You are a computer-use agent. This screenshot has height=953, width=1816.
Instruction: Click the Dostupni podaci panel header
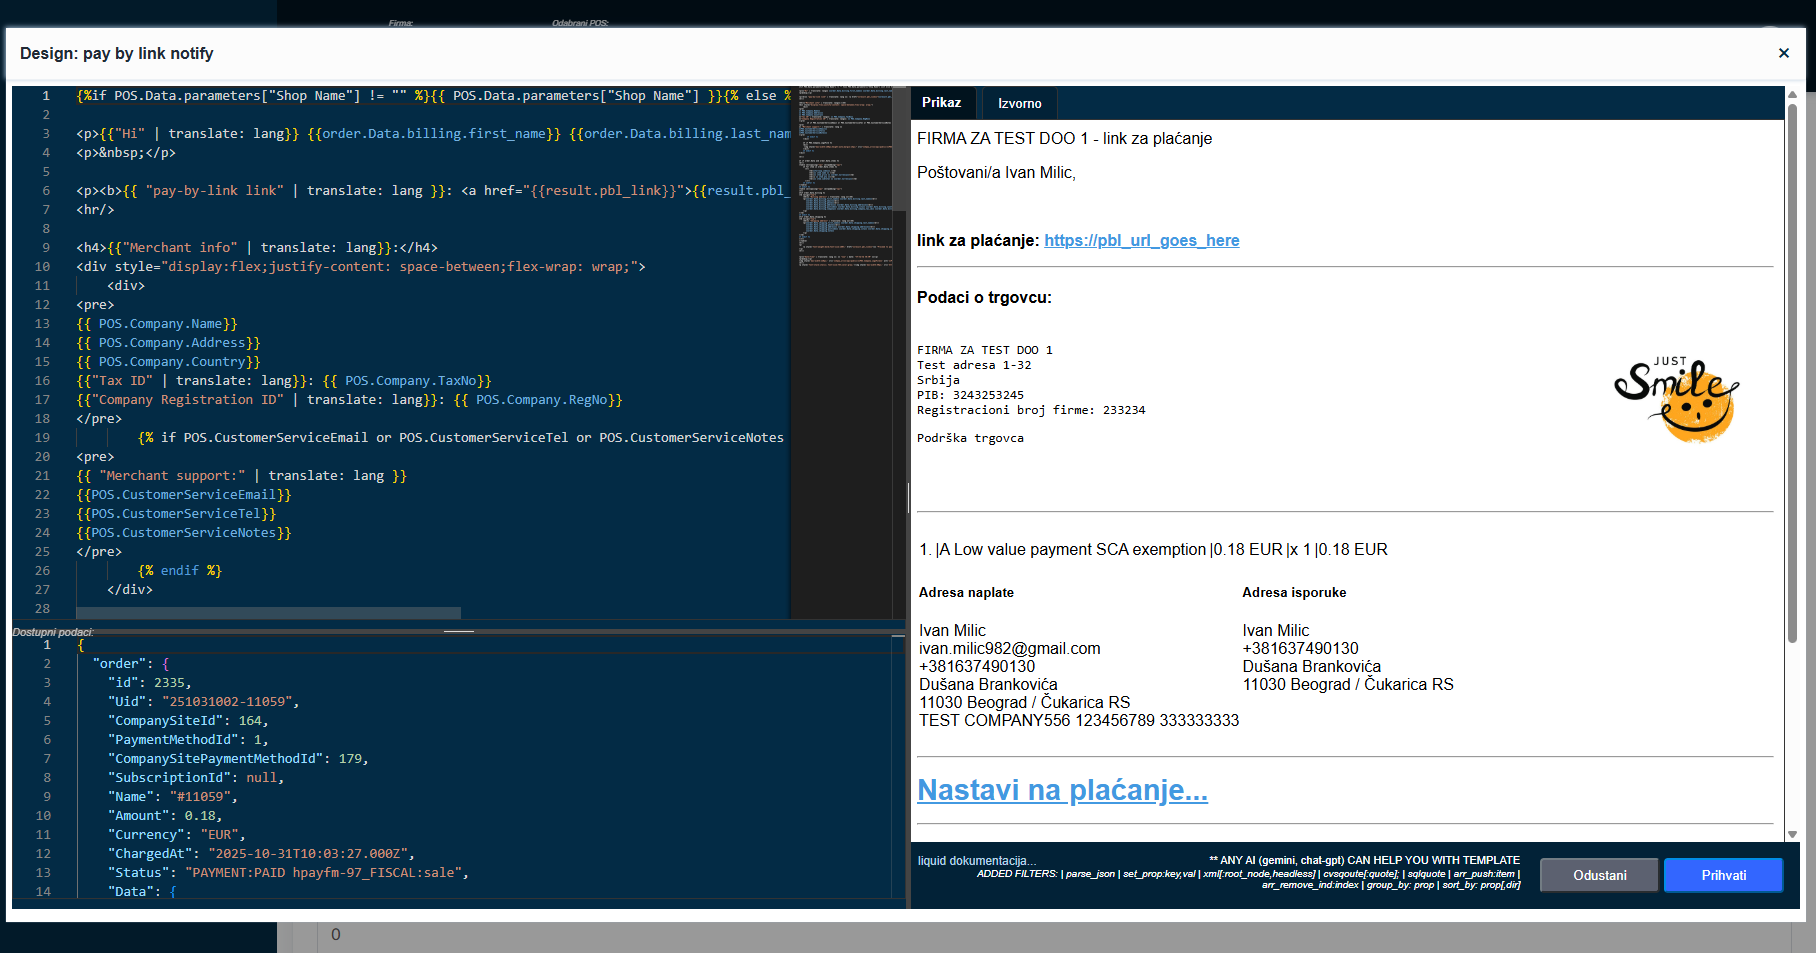(x=52, y=631)
